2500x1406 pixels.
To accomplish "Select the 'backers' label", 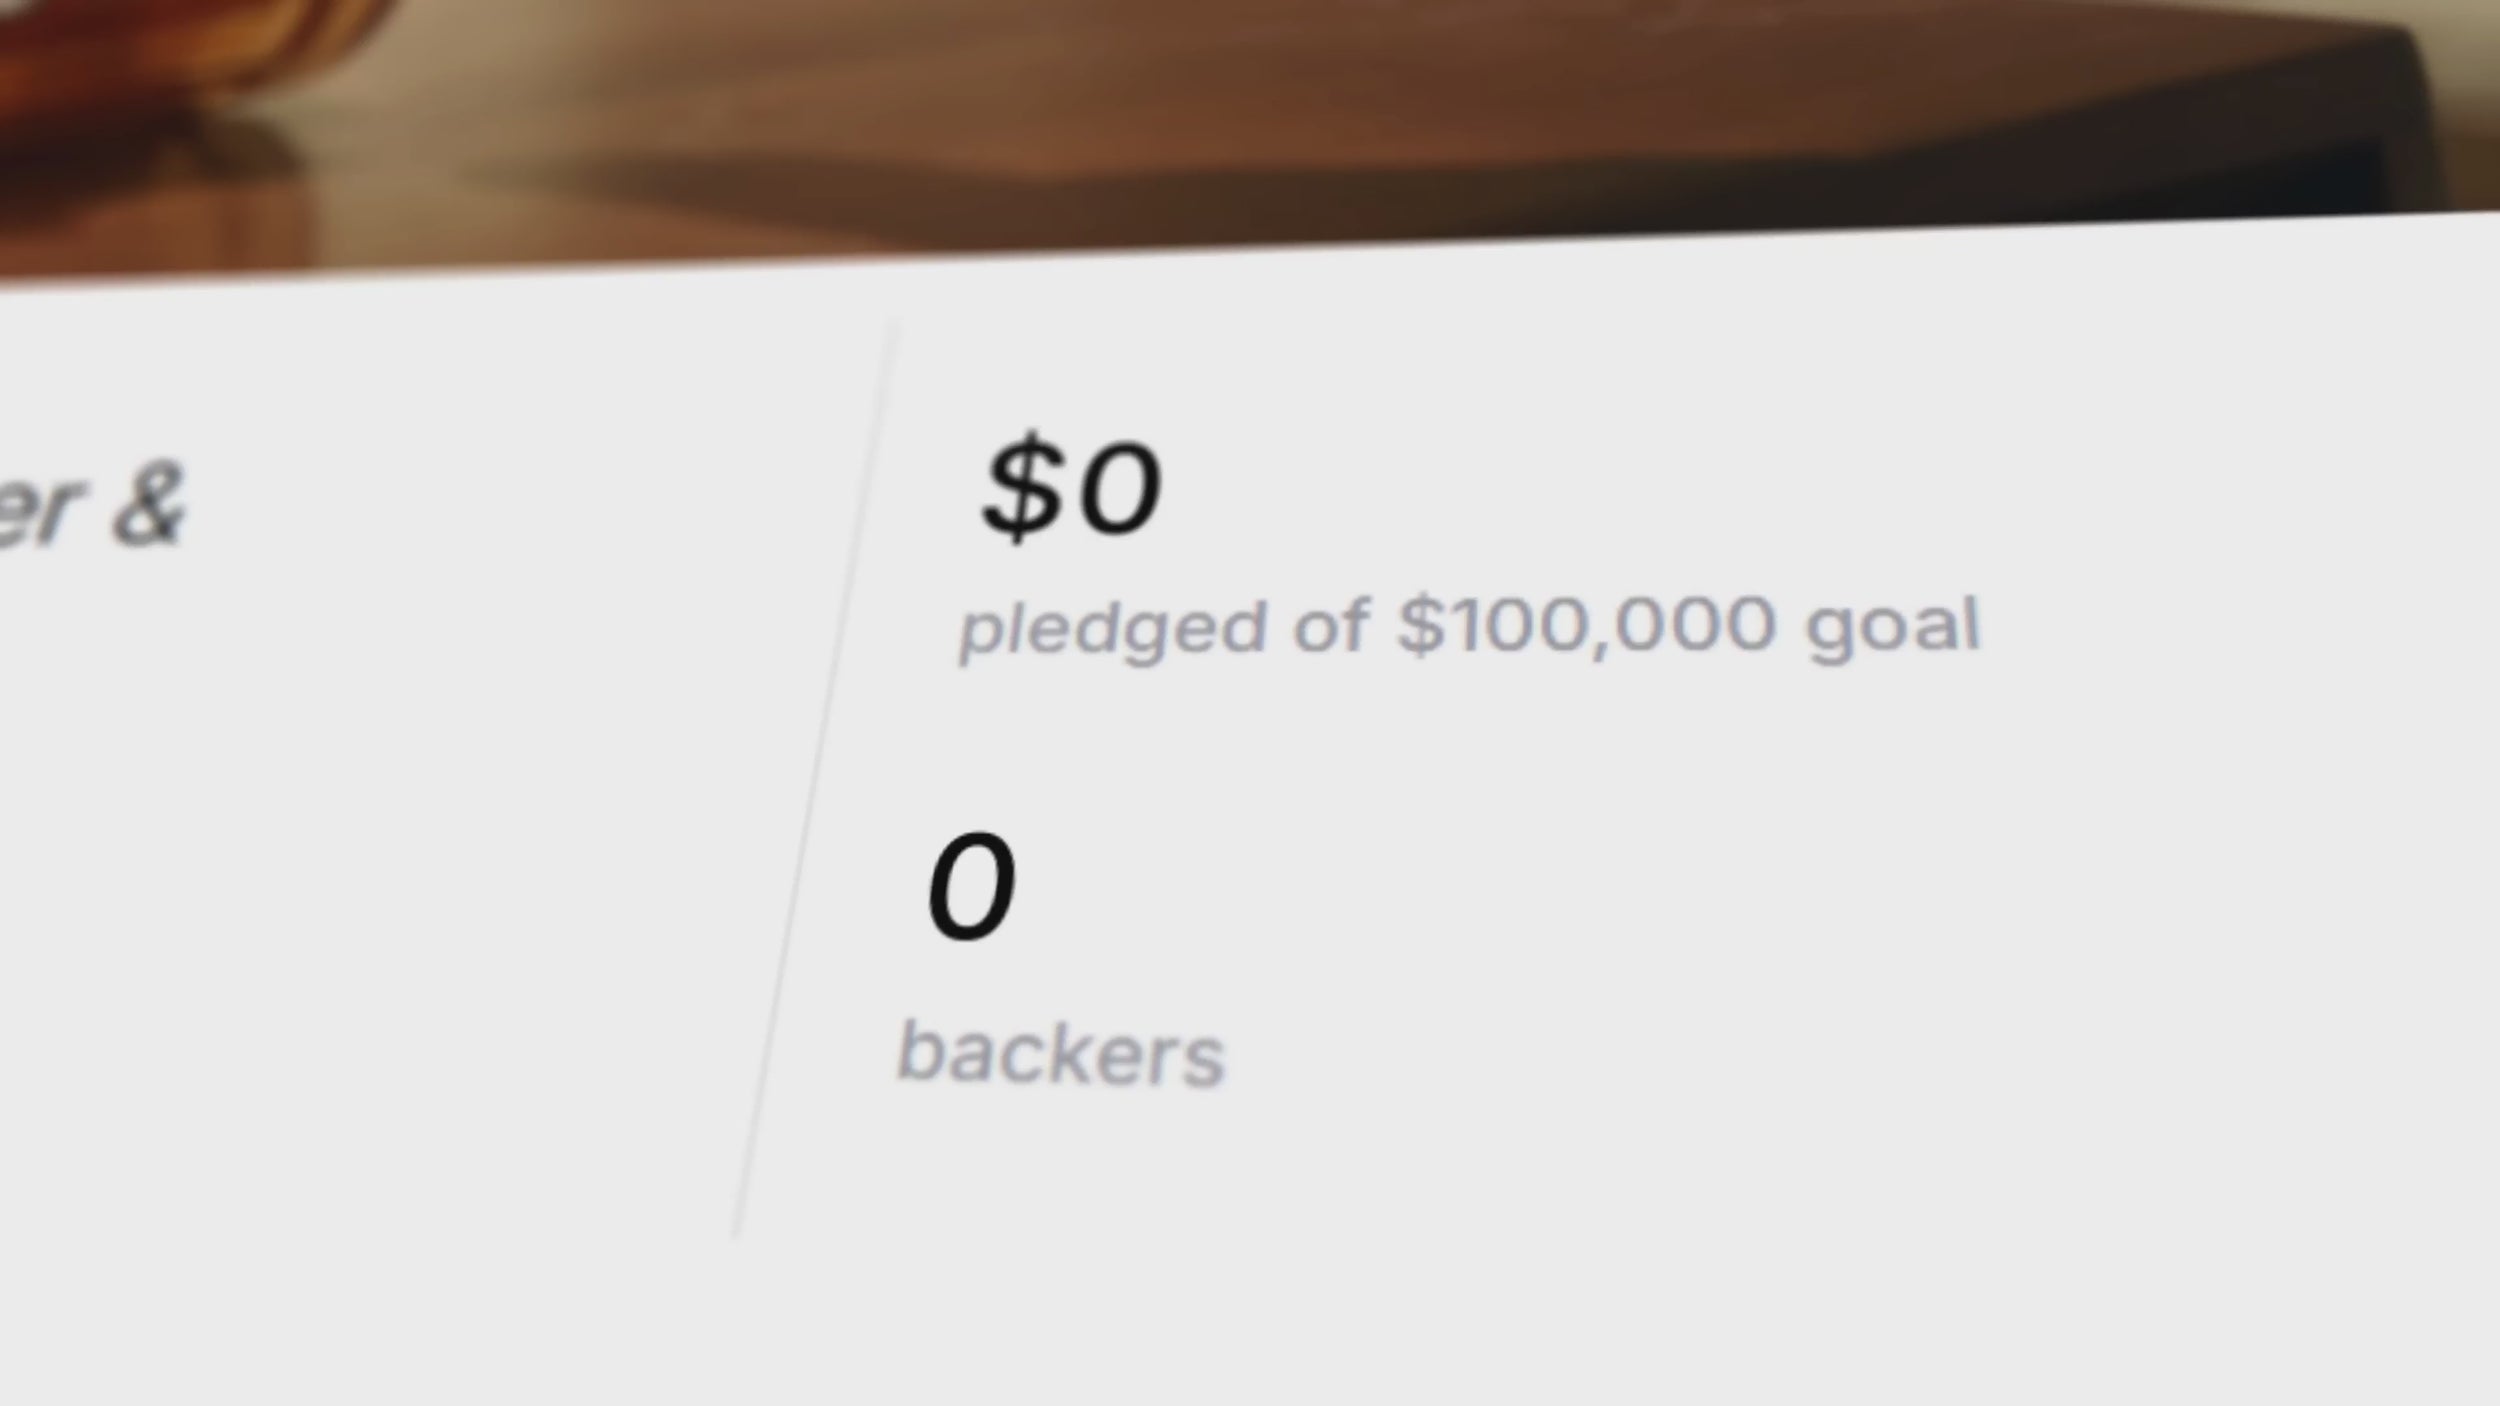I will click(1061, 1053).
